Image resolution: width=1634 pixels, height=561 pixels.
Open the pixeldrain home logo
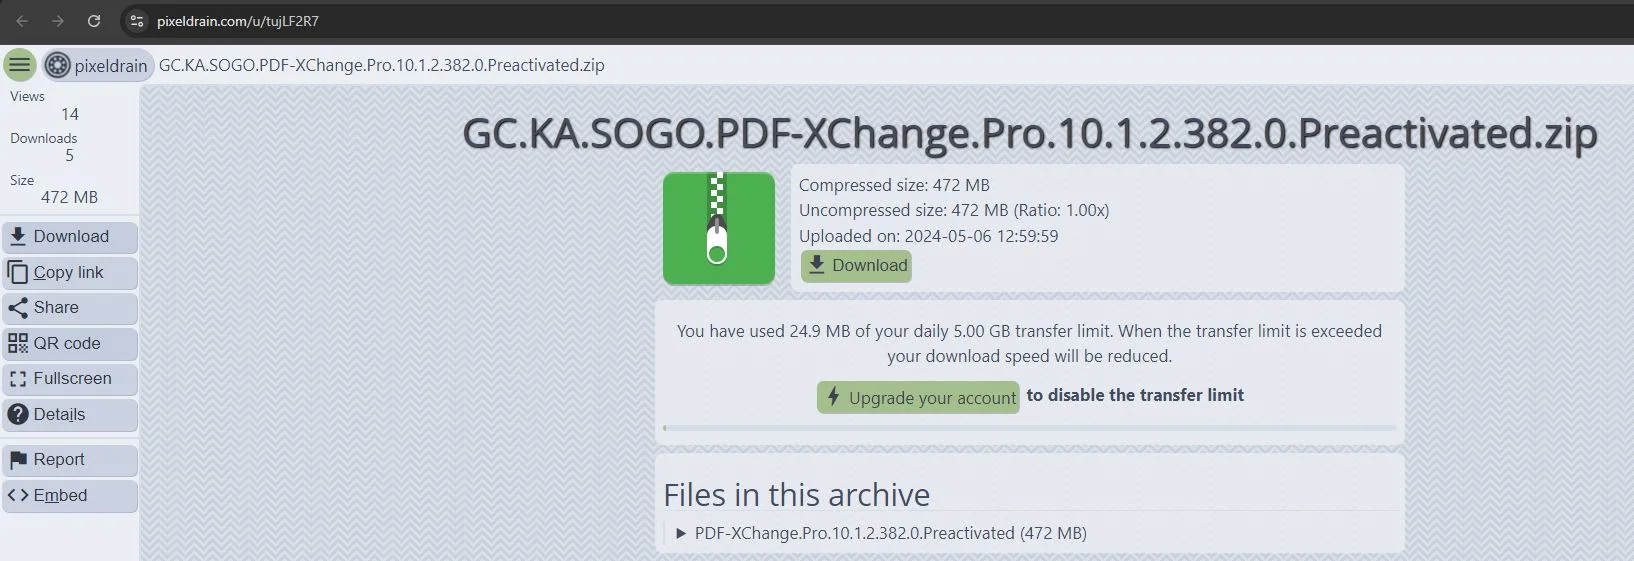[98, 65]
